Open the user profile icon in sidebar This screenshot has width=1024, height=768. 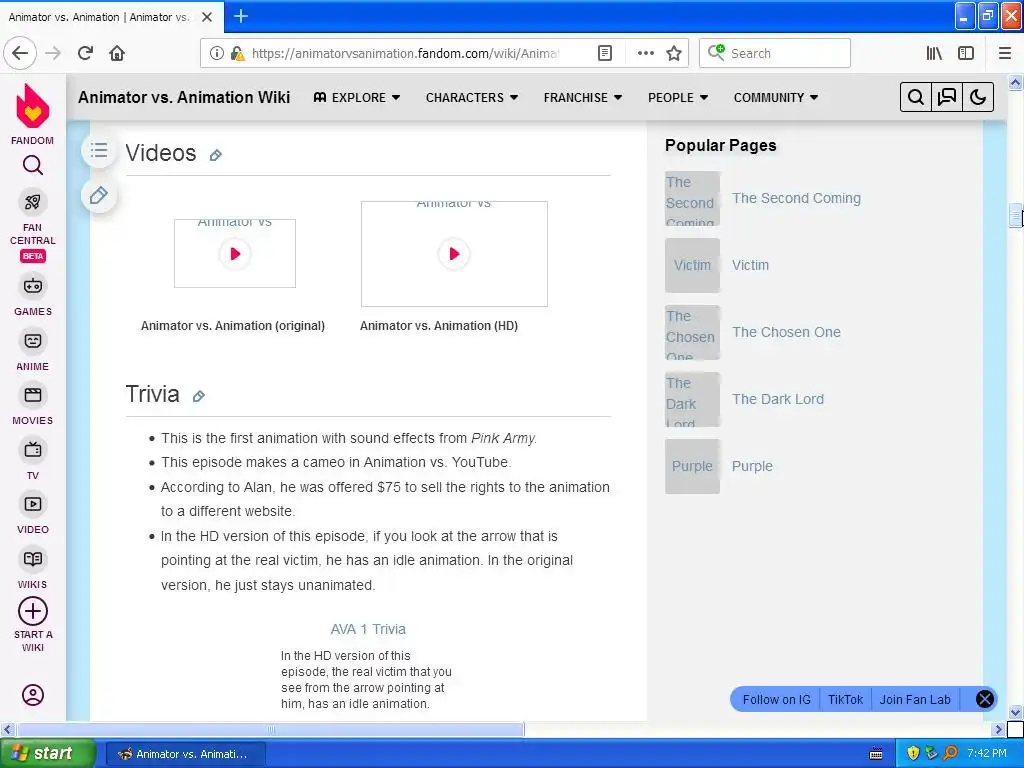33,695
